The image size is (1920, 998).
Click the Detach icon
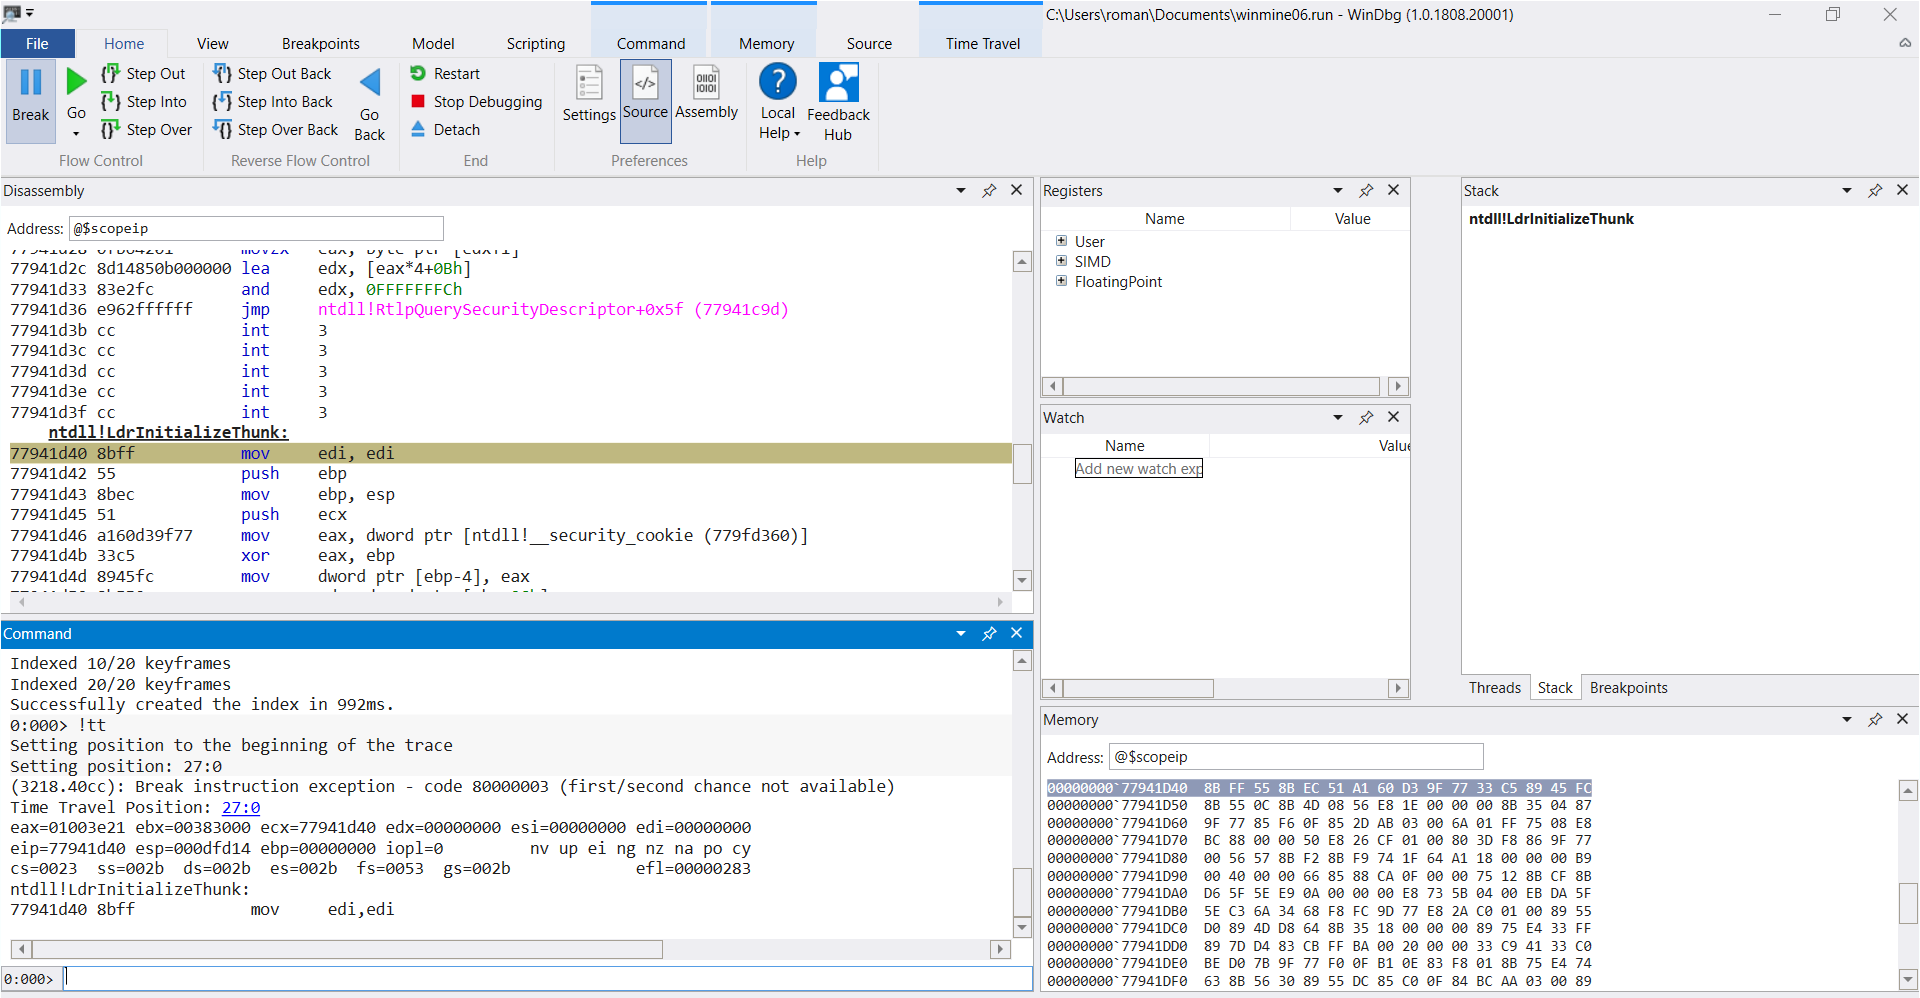point(418,129)
